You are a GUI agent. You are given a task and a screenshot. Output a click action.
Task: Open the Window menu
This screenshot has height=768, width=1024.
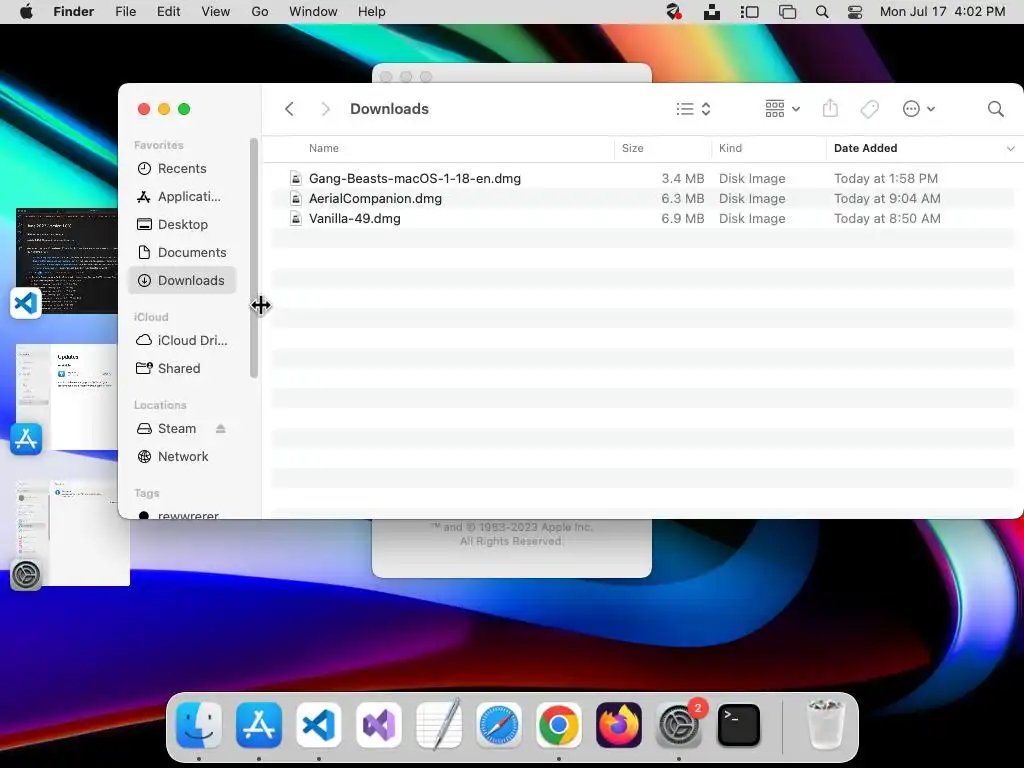pos(313,12)
